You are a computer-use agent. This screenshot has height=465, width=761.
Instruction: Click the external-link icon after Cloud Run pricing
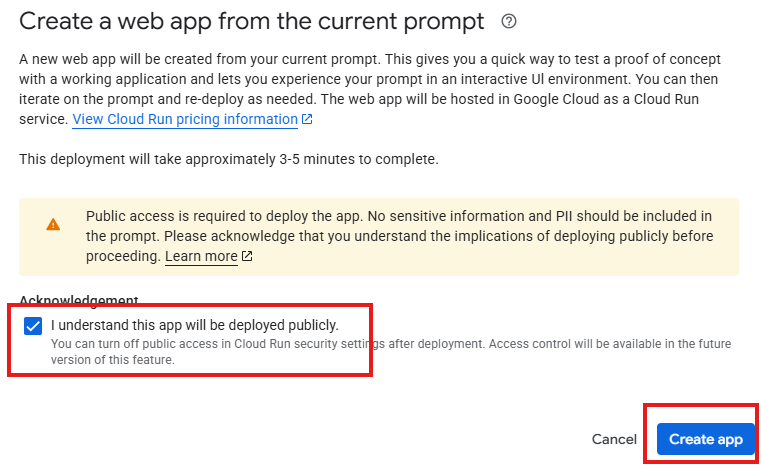pyautogui.click(x=307, y=119)
